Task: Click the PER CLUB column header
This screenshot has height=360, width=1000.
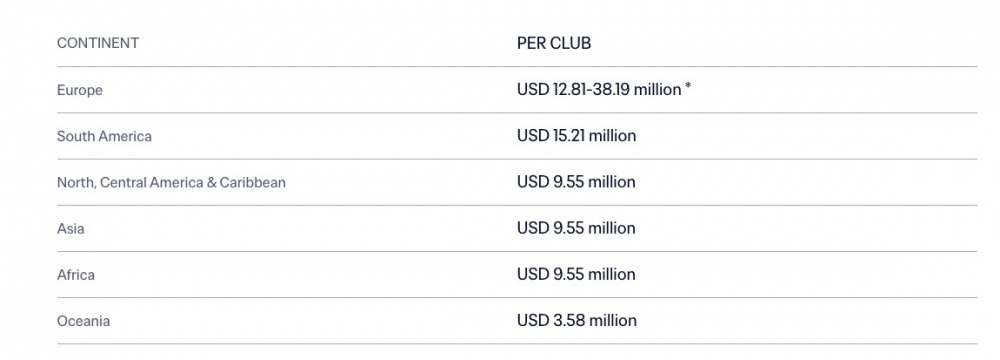Action: 554,43
